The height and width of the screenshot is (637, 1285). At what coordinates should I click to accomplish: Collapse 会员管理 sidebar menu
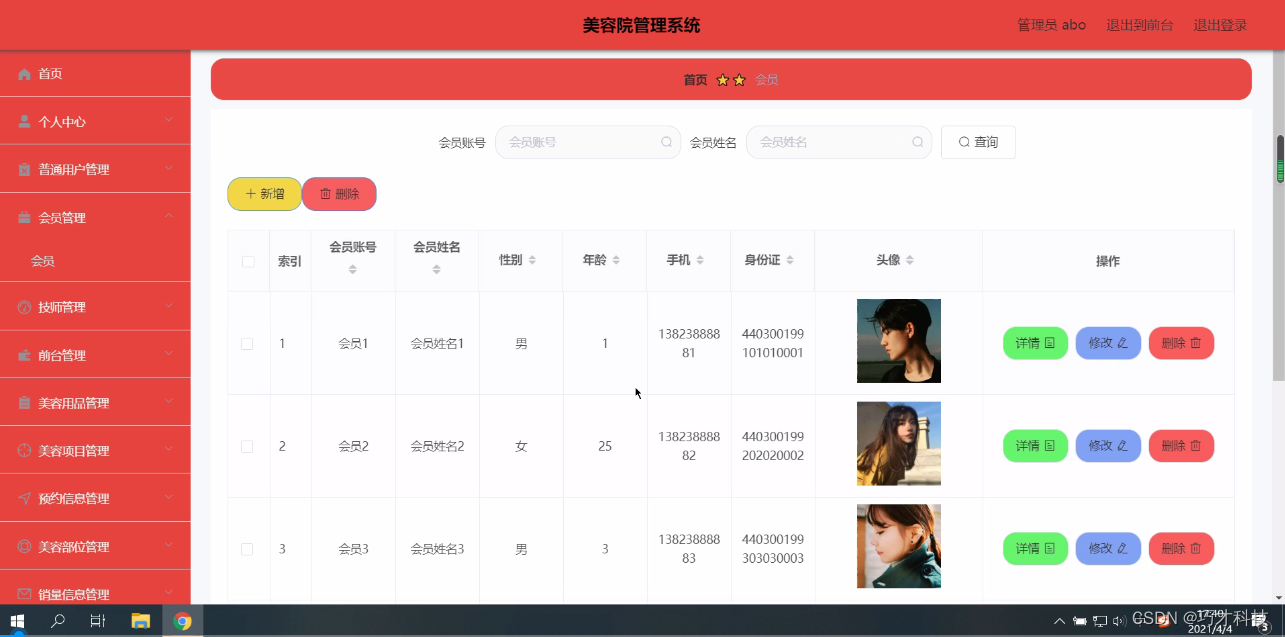(x=95, y=217)
